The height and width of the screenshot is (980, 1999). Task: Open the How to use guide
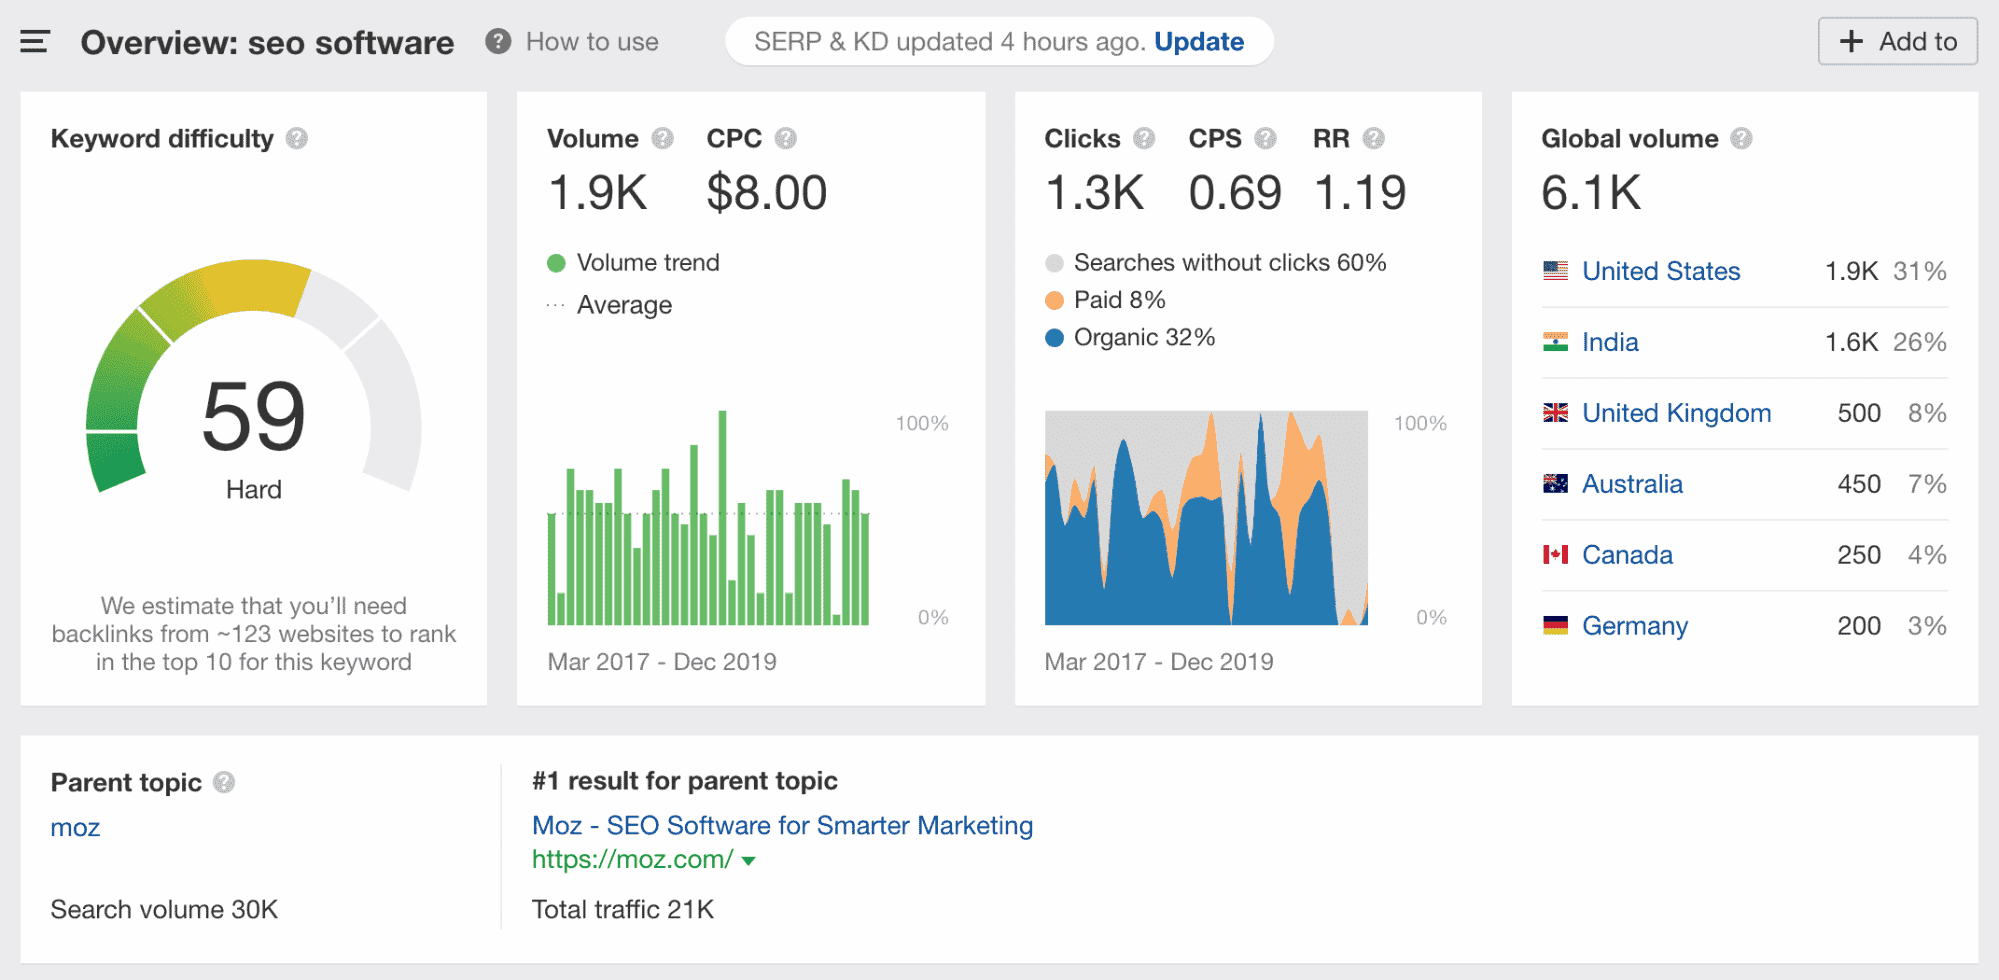[x=591, y=42]
